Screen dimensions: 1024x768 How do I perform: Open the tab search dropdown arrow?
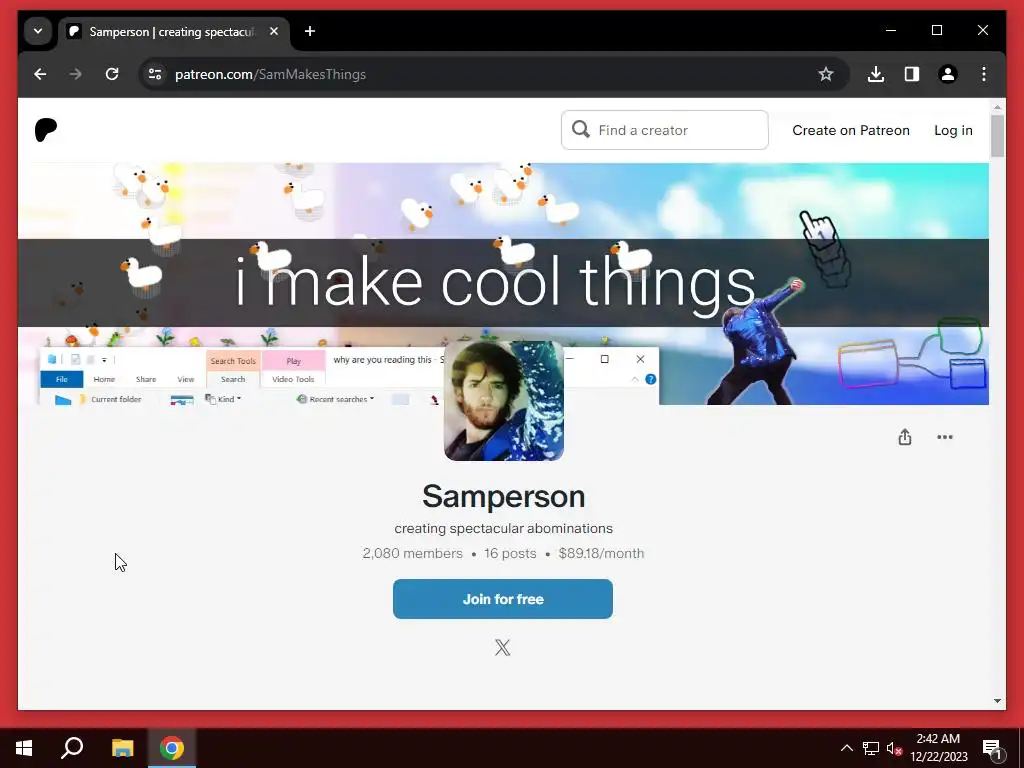38,31
